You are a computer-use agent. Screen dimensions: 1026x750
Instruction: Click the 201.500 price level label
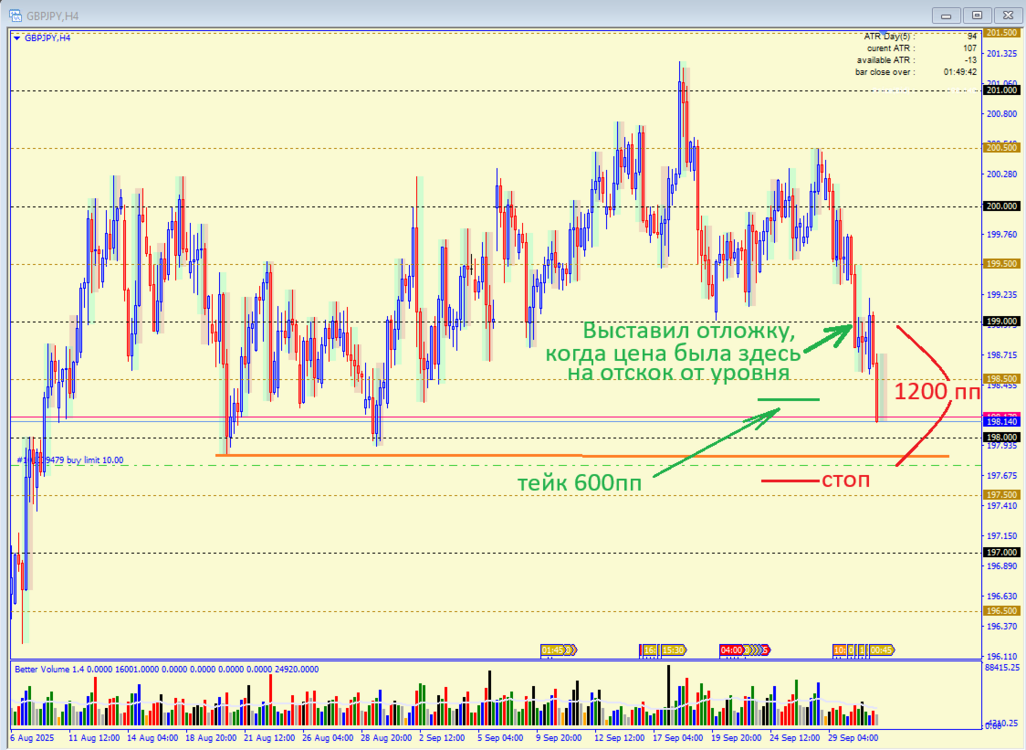point(1001,33)
